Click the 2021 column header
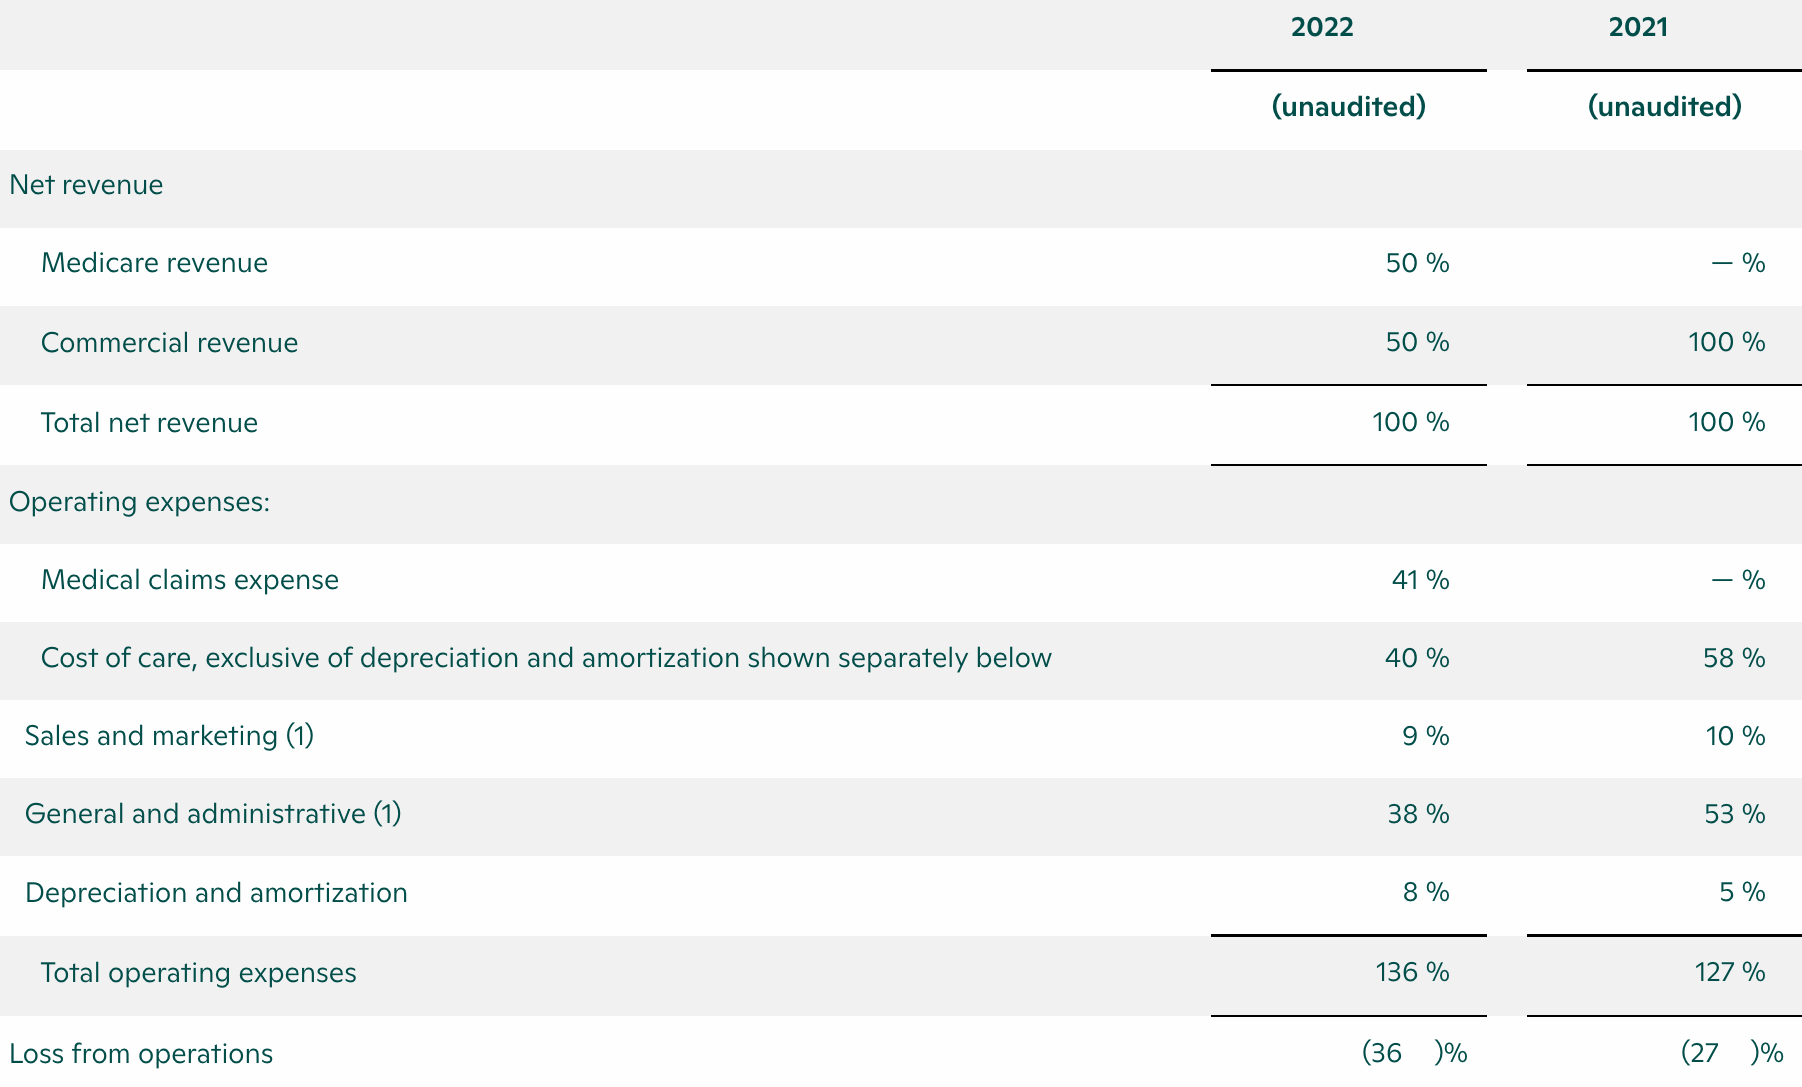The height and width of the screenshot is (1087, 1802). (1638, 27)
